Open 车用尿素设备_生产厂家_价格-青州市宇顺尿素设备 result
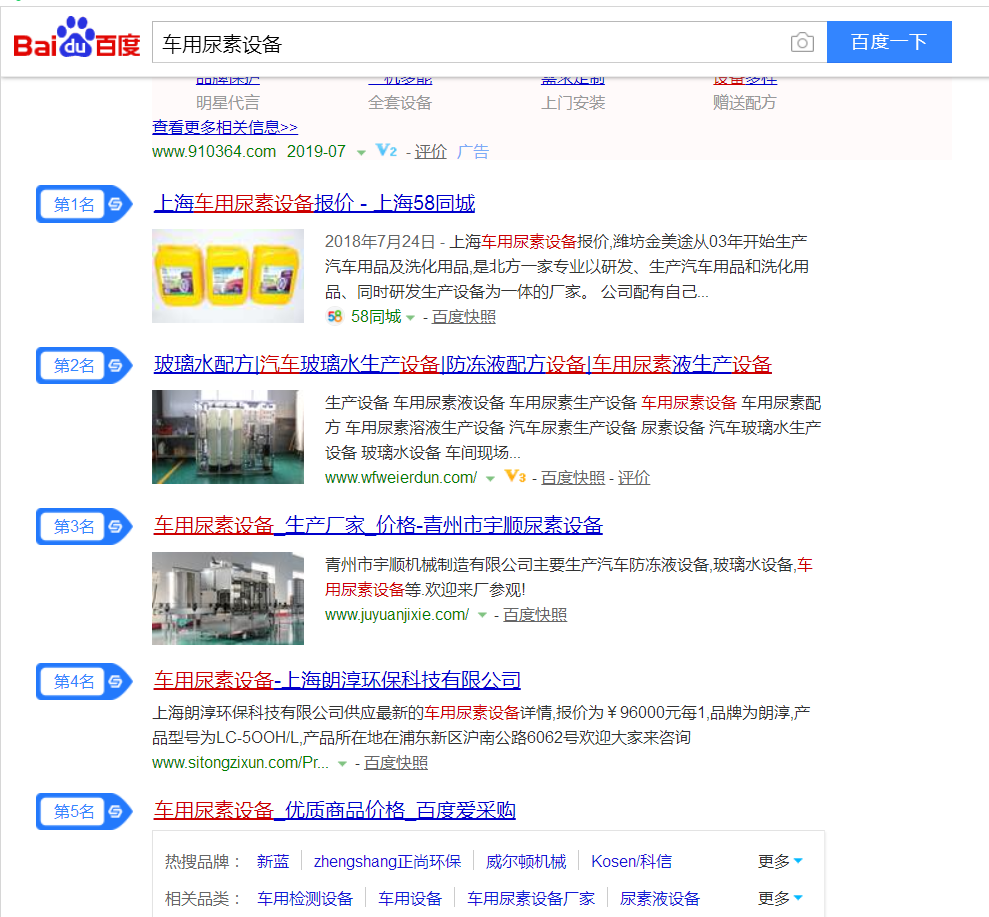This screenshot has width=989, height=917. pos(378,525)
